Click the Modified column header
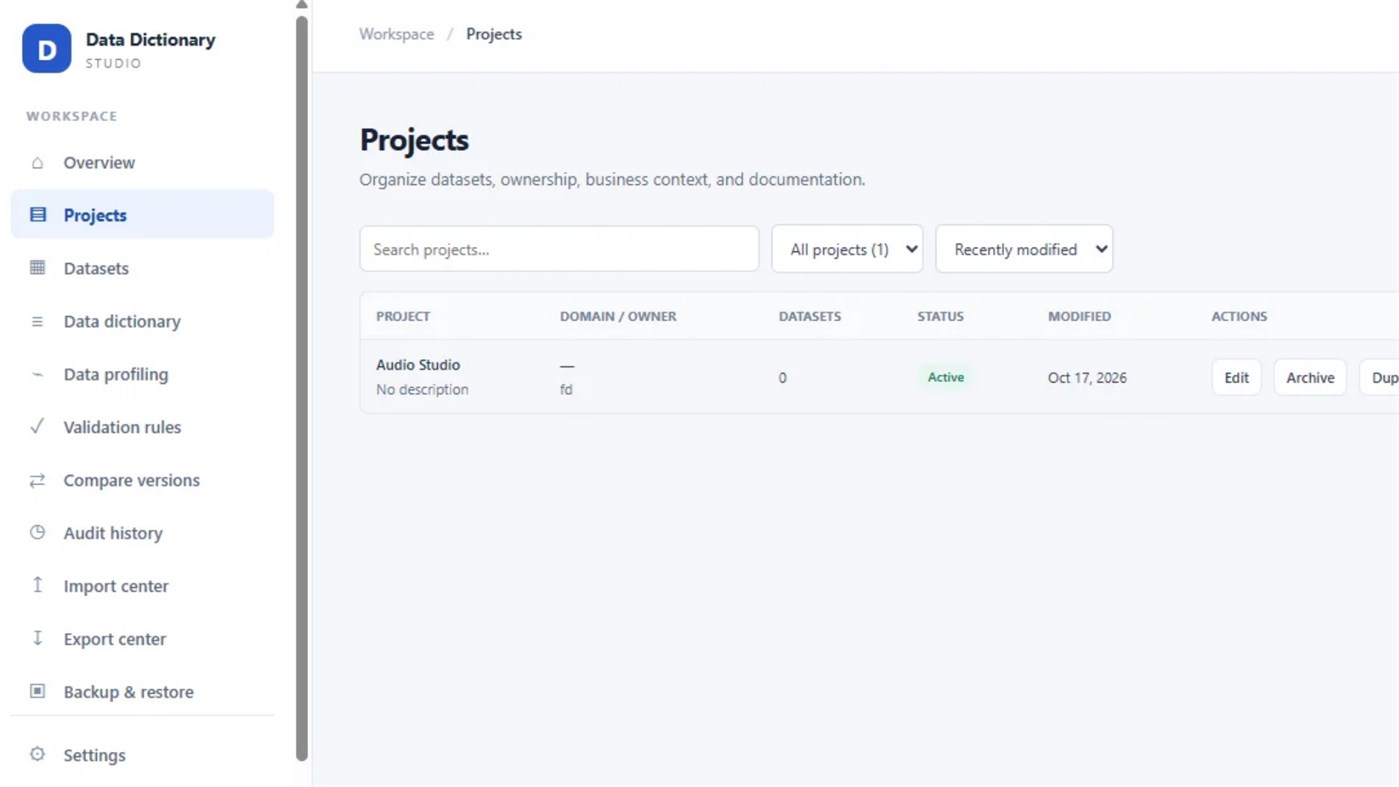1399x787 pixels. coord(1079,316)
